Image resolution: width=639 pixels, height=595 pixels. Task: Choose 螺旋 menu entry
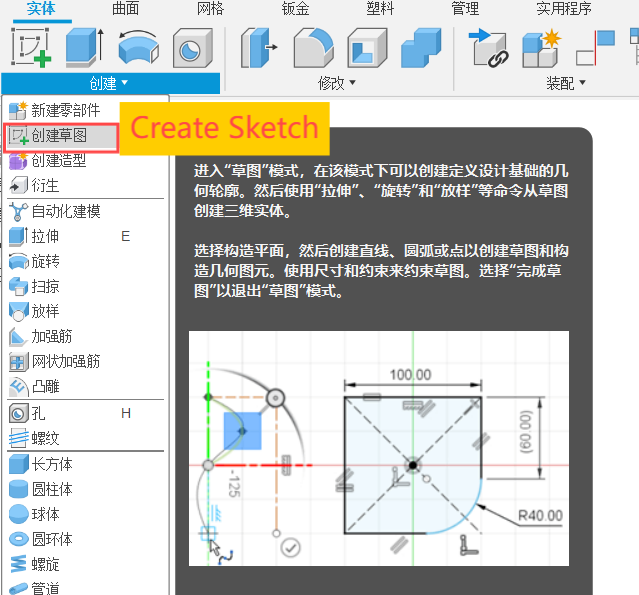86,564
